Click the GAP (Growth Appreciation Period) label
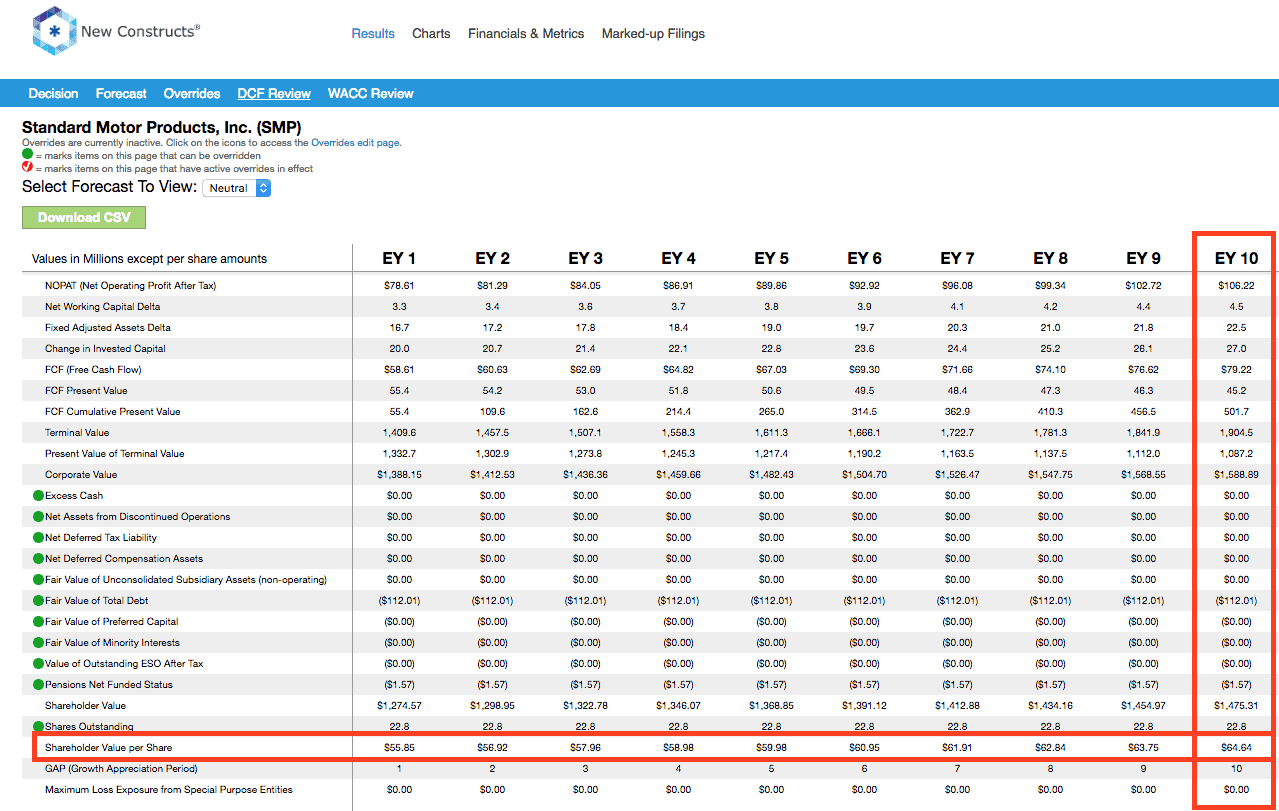 pos(121,769)
